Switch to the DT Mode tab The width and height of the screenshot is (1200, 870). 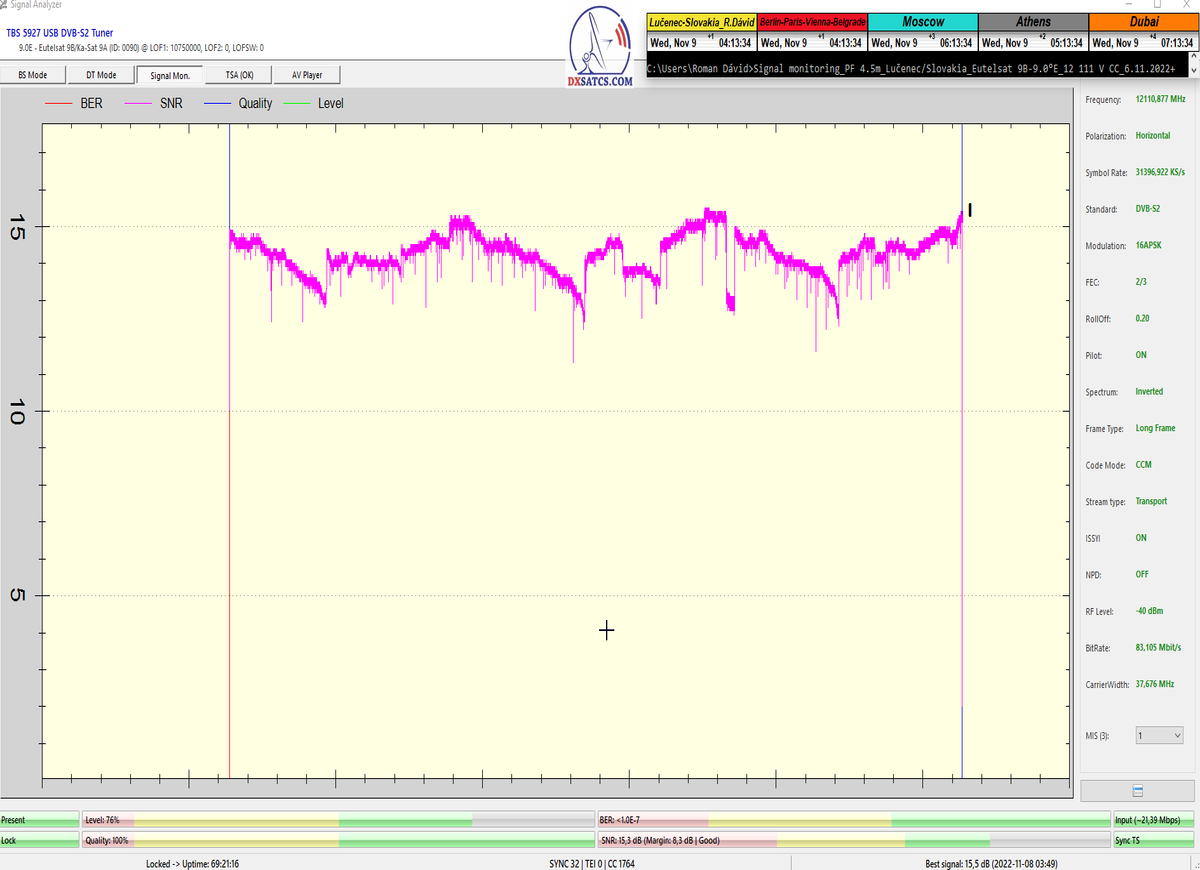tap(101, 75)
